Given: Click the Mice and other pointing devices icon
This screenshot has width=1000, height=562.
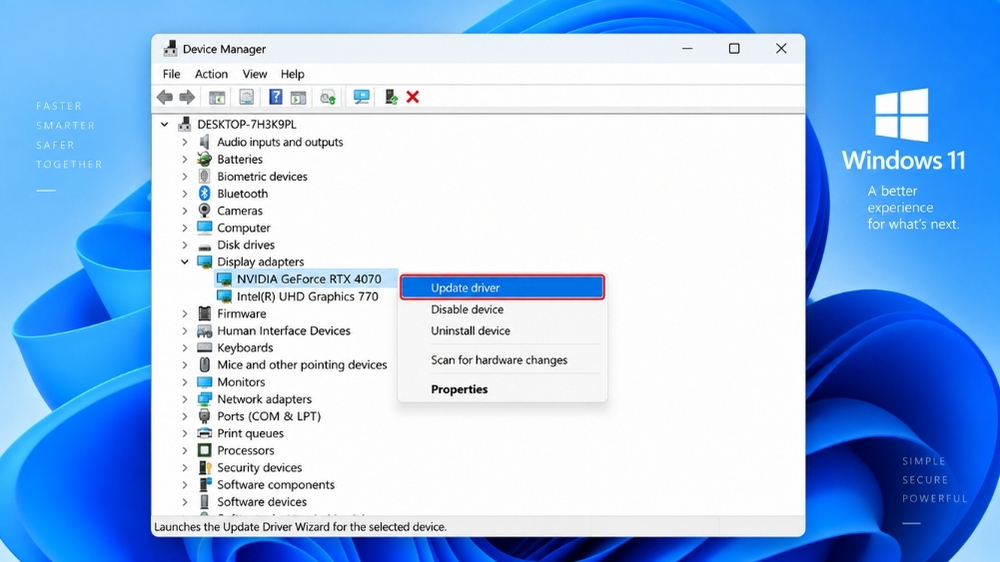Looking at the screenshot, I should coord(204,364).
